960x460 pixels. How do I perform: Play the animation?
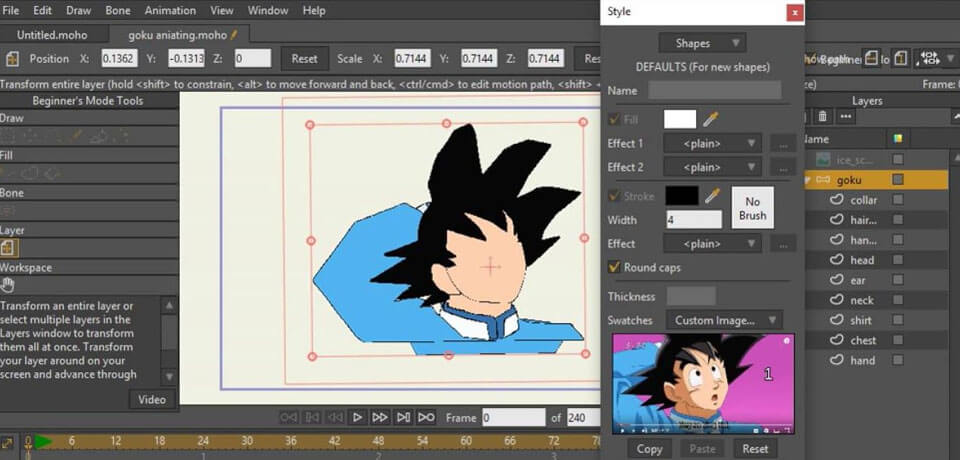358,418
